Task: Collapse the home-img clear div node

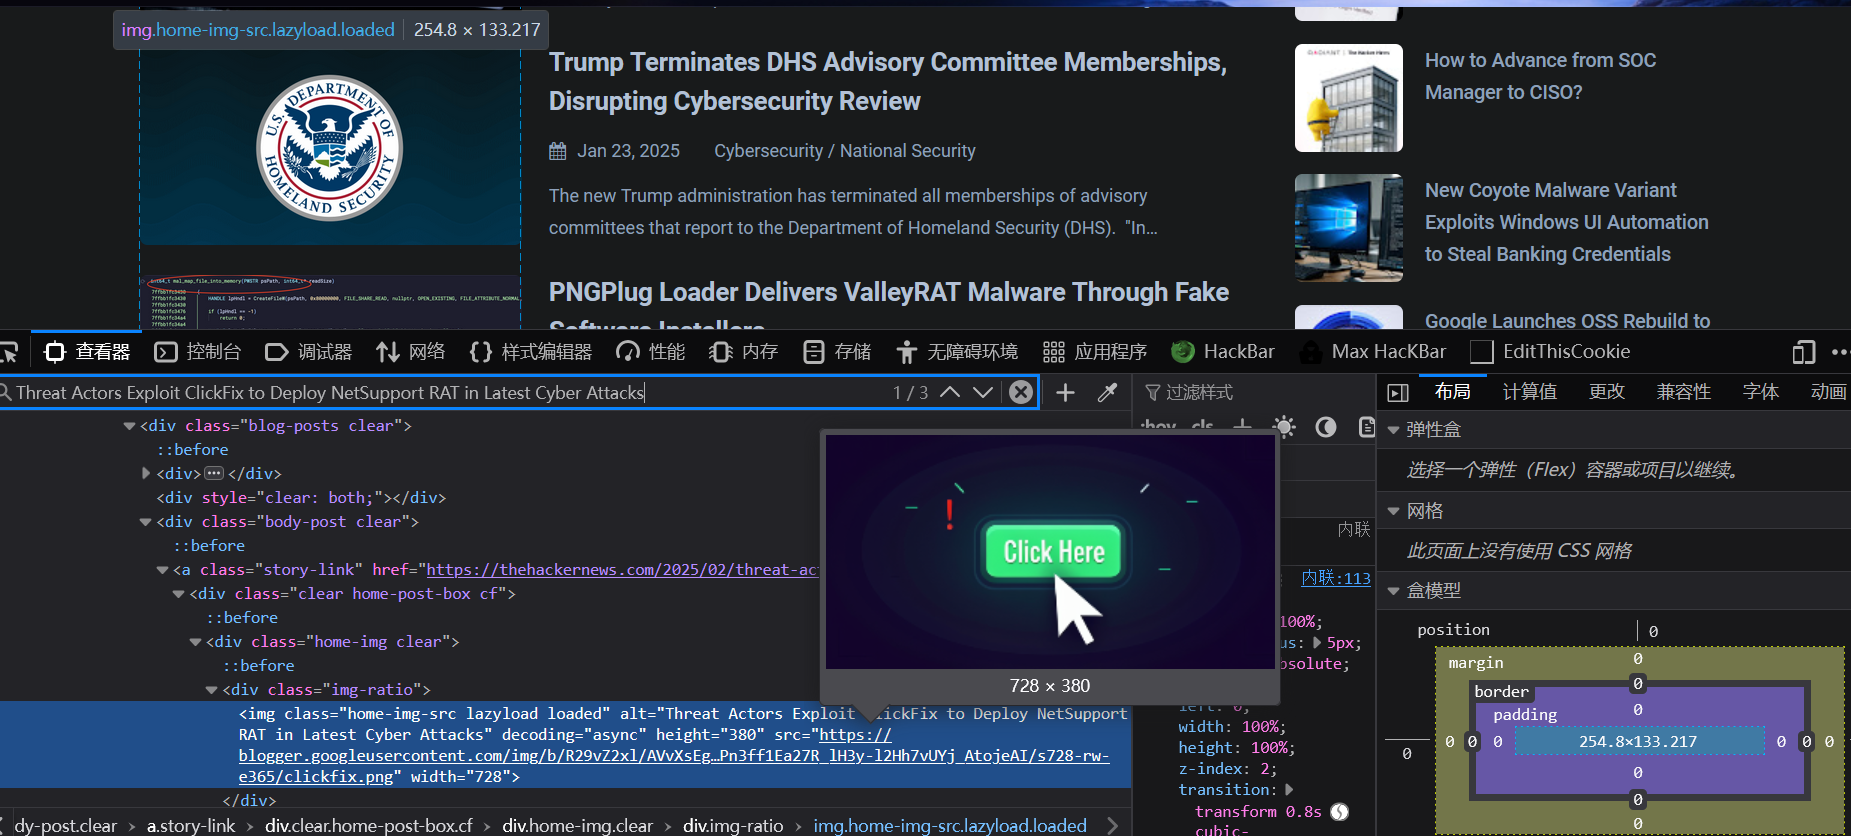Action: click(x=196, y=642)
